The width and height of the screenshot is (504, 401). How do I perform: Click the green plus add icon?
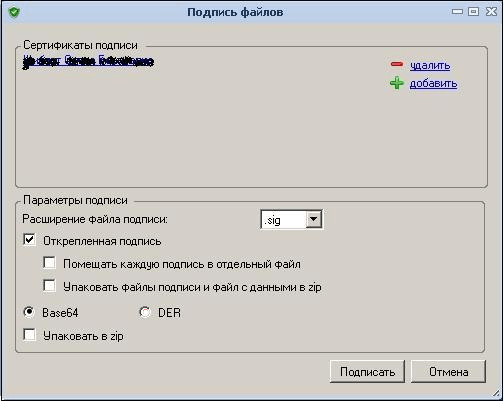pos(397,83)
